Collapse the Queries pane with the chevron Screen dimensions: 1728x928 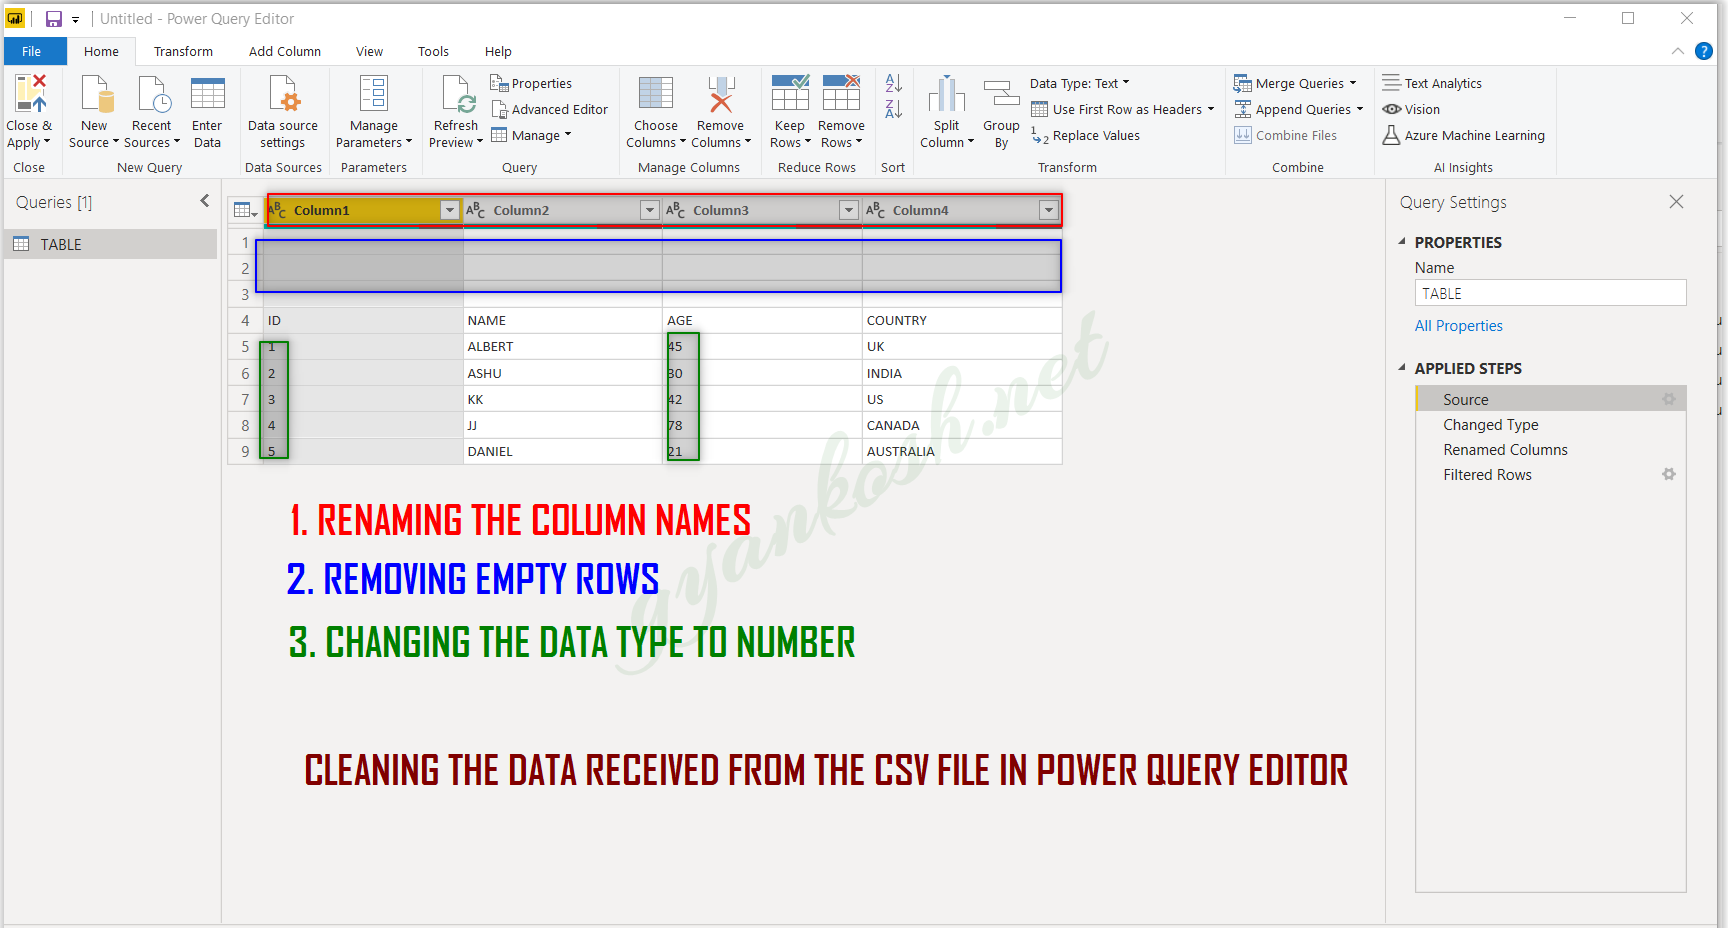pos(205,201)
